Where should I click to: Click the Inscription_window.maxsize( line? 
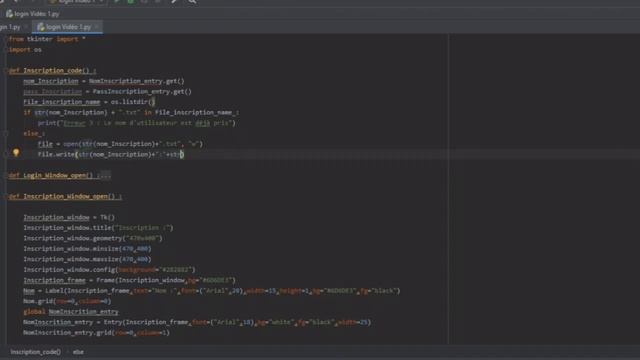point(87,259)
